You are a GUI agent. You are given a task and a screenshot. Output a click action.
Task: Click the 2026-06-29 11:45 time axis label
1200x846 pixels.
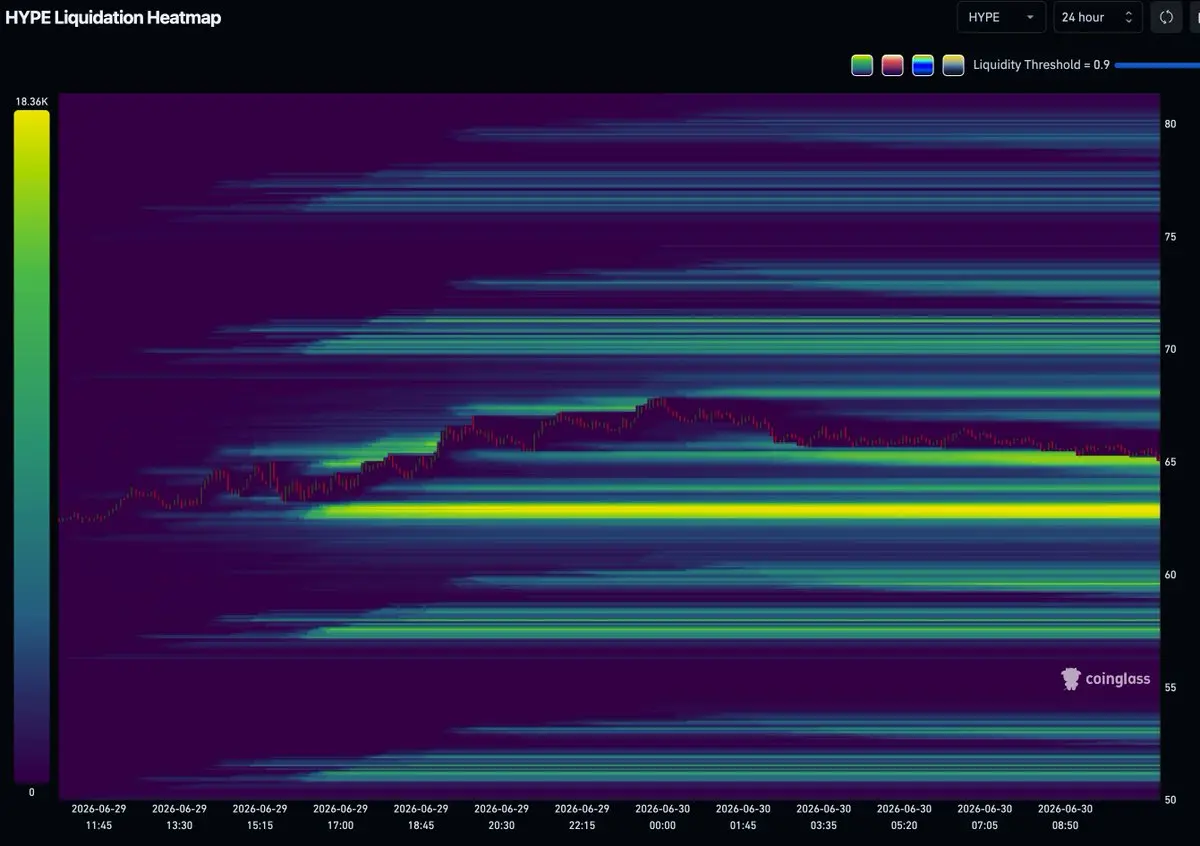[x=99, y=816]
